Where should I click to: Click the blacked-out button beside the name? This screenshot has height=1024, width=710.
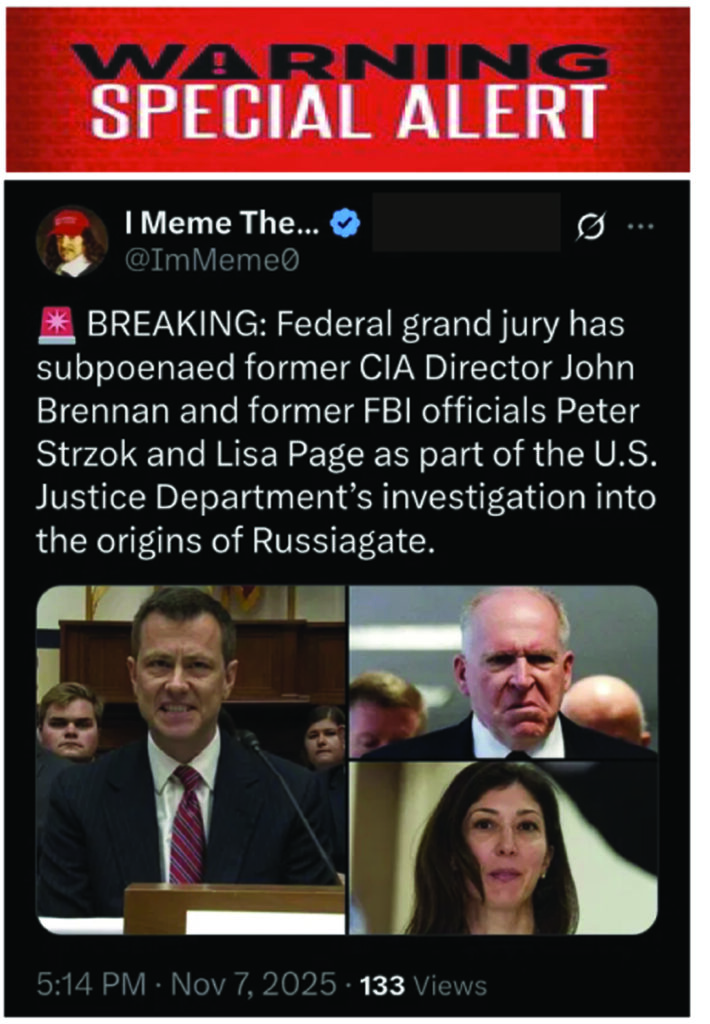pyautogui.click(x=466, y=223)
